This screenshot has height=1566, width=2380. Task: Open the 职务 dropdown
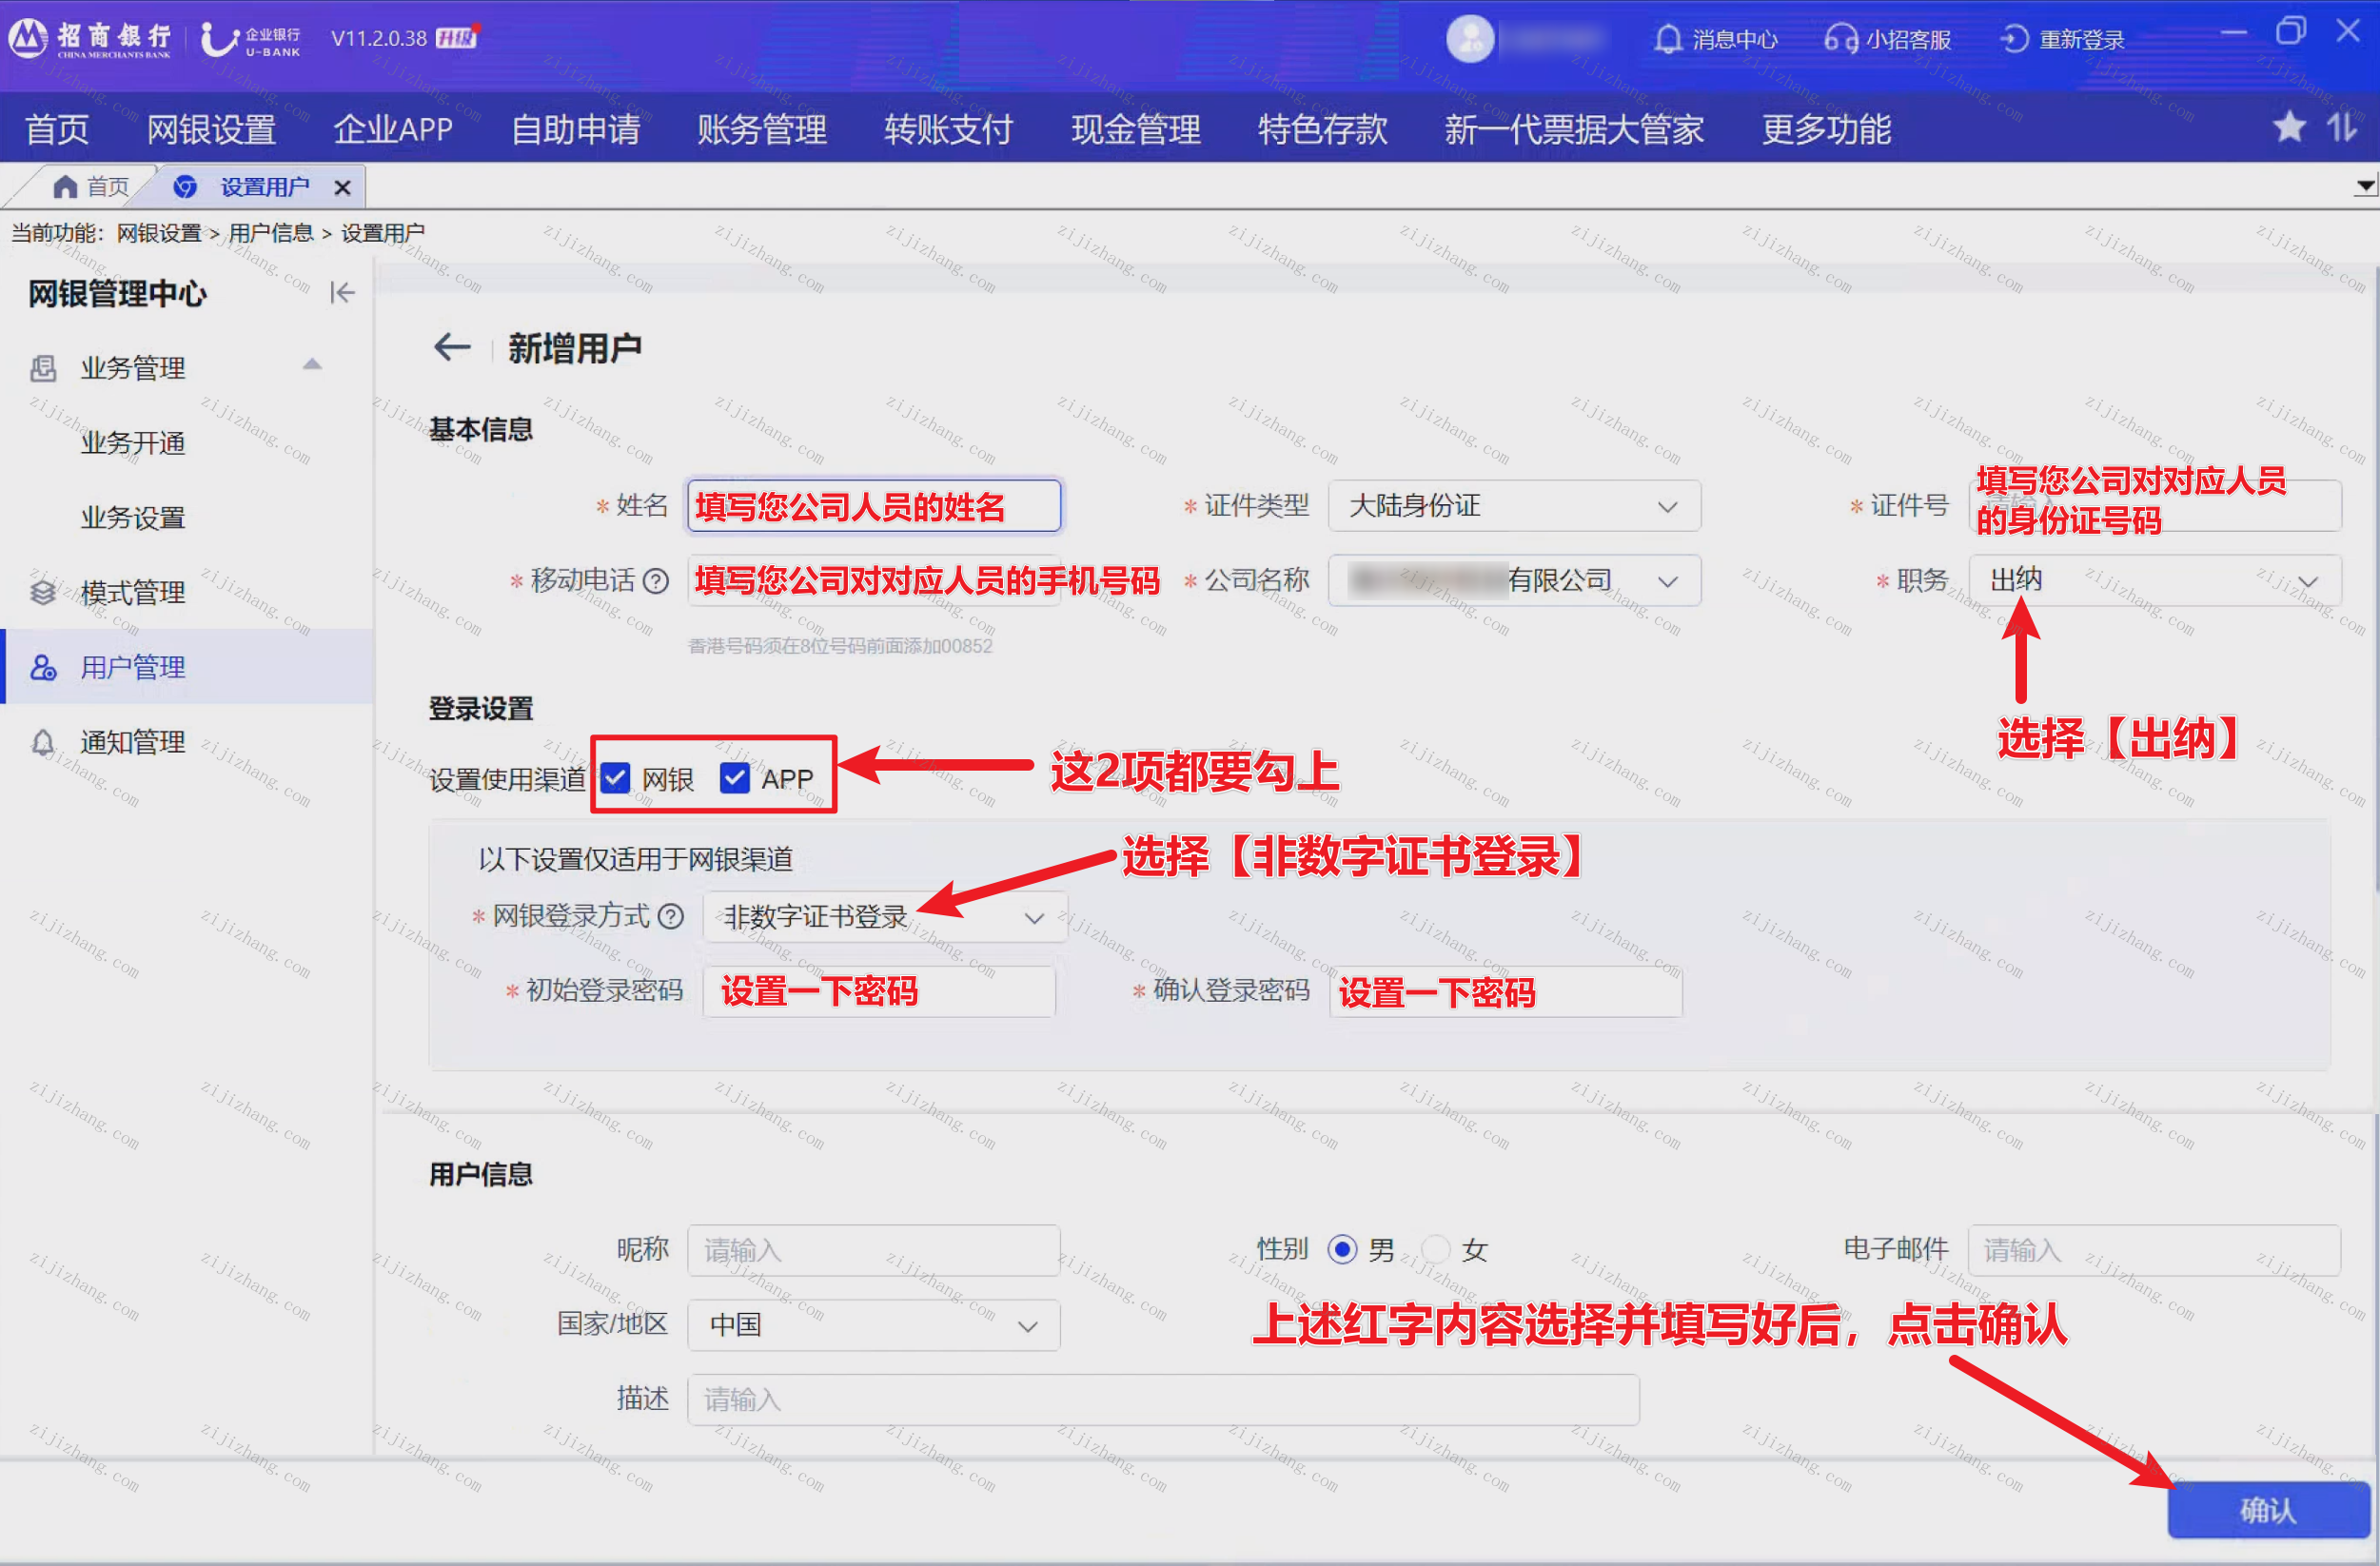point(2155,581)
